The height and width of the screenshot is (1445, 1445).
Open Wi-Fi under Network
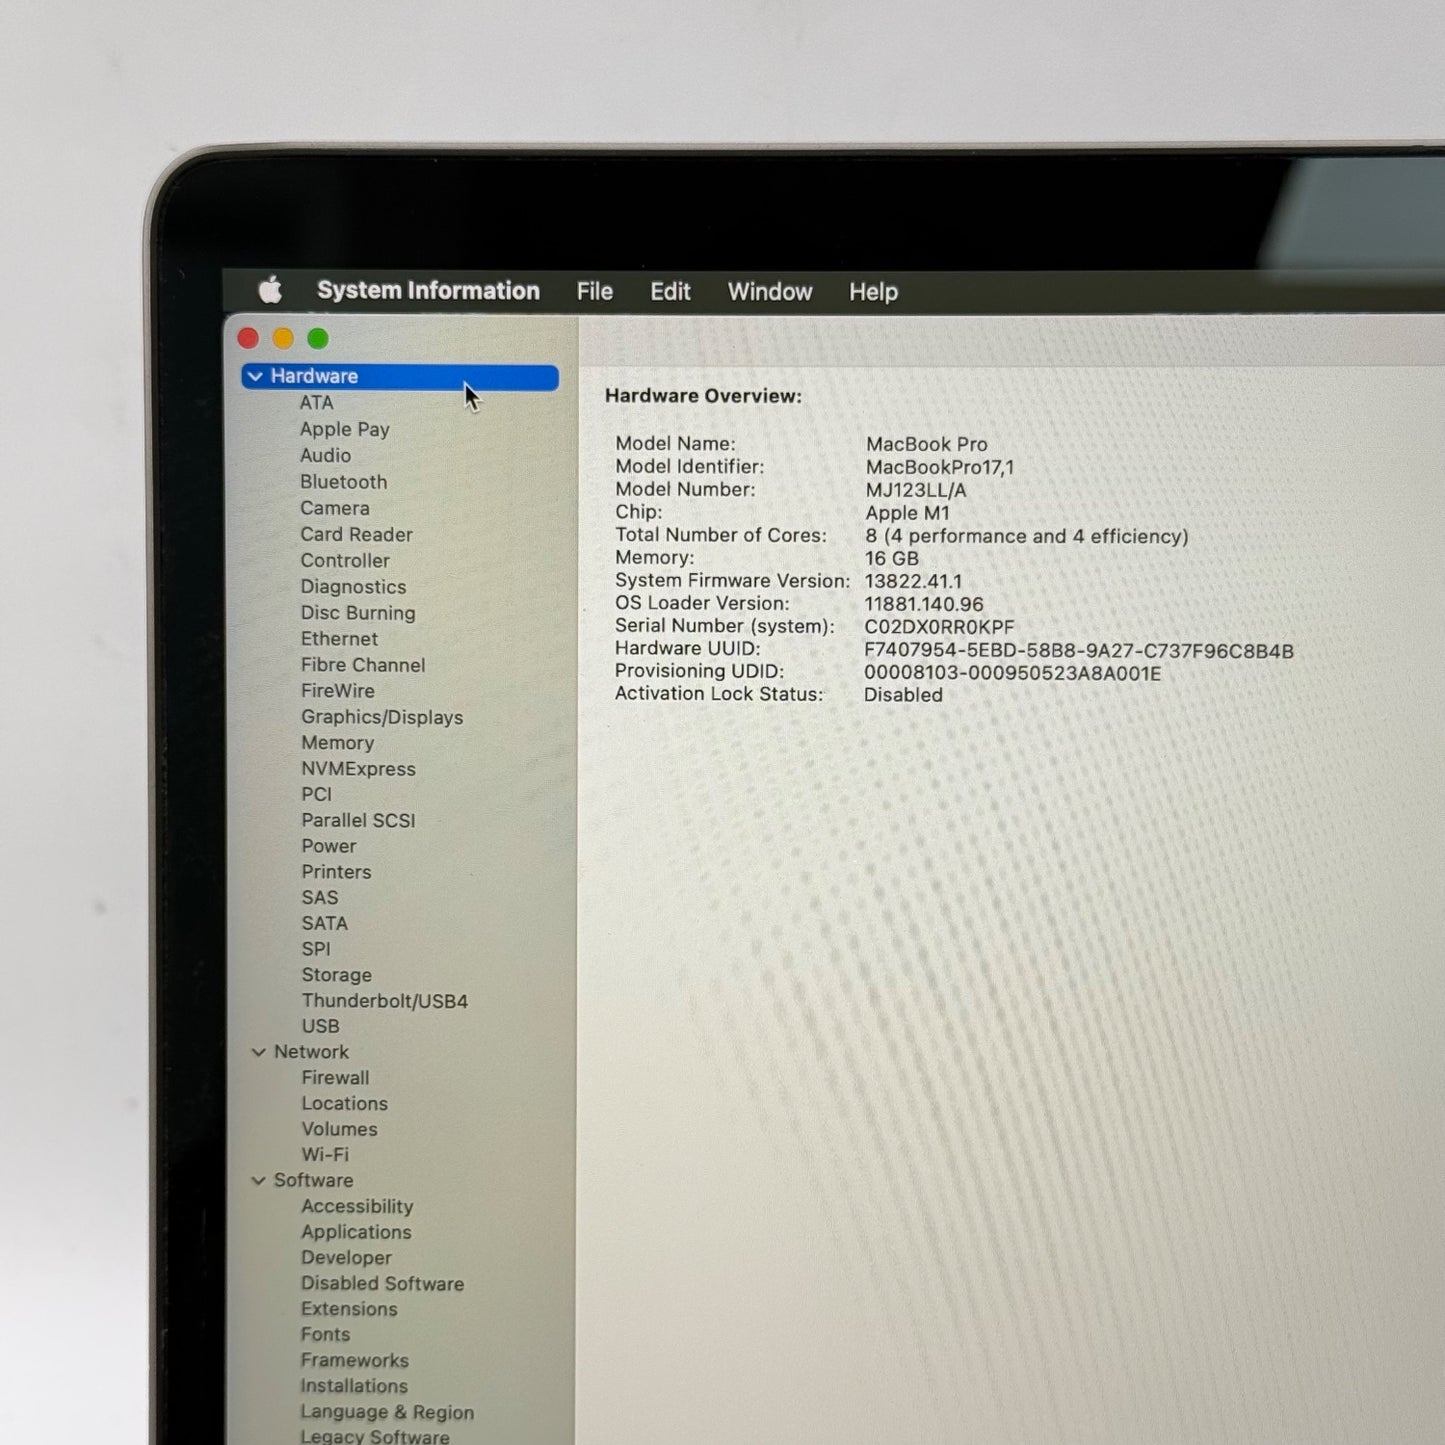tap(325, 1155)
